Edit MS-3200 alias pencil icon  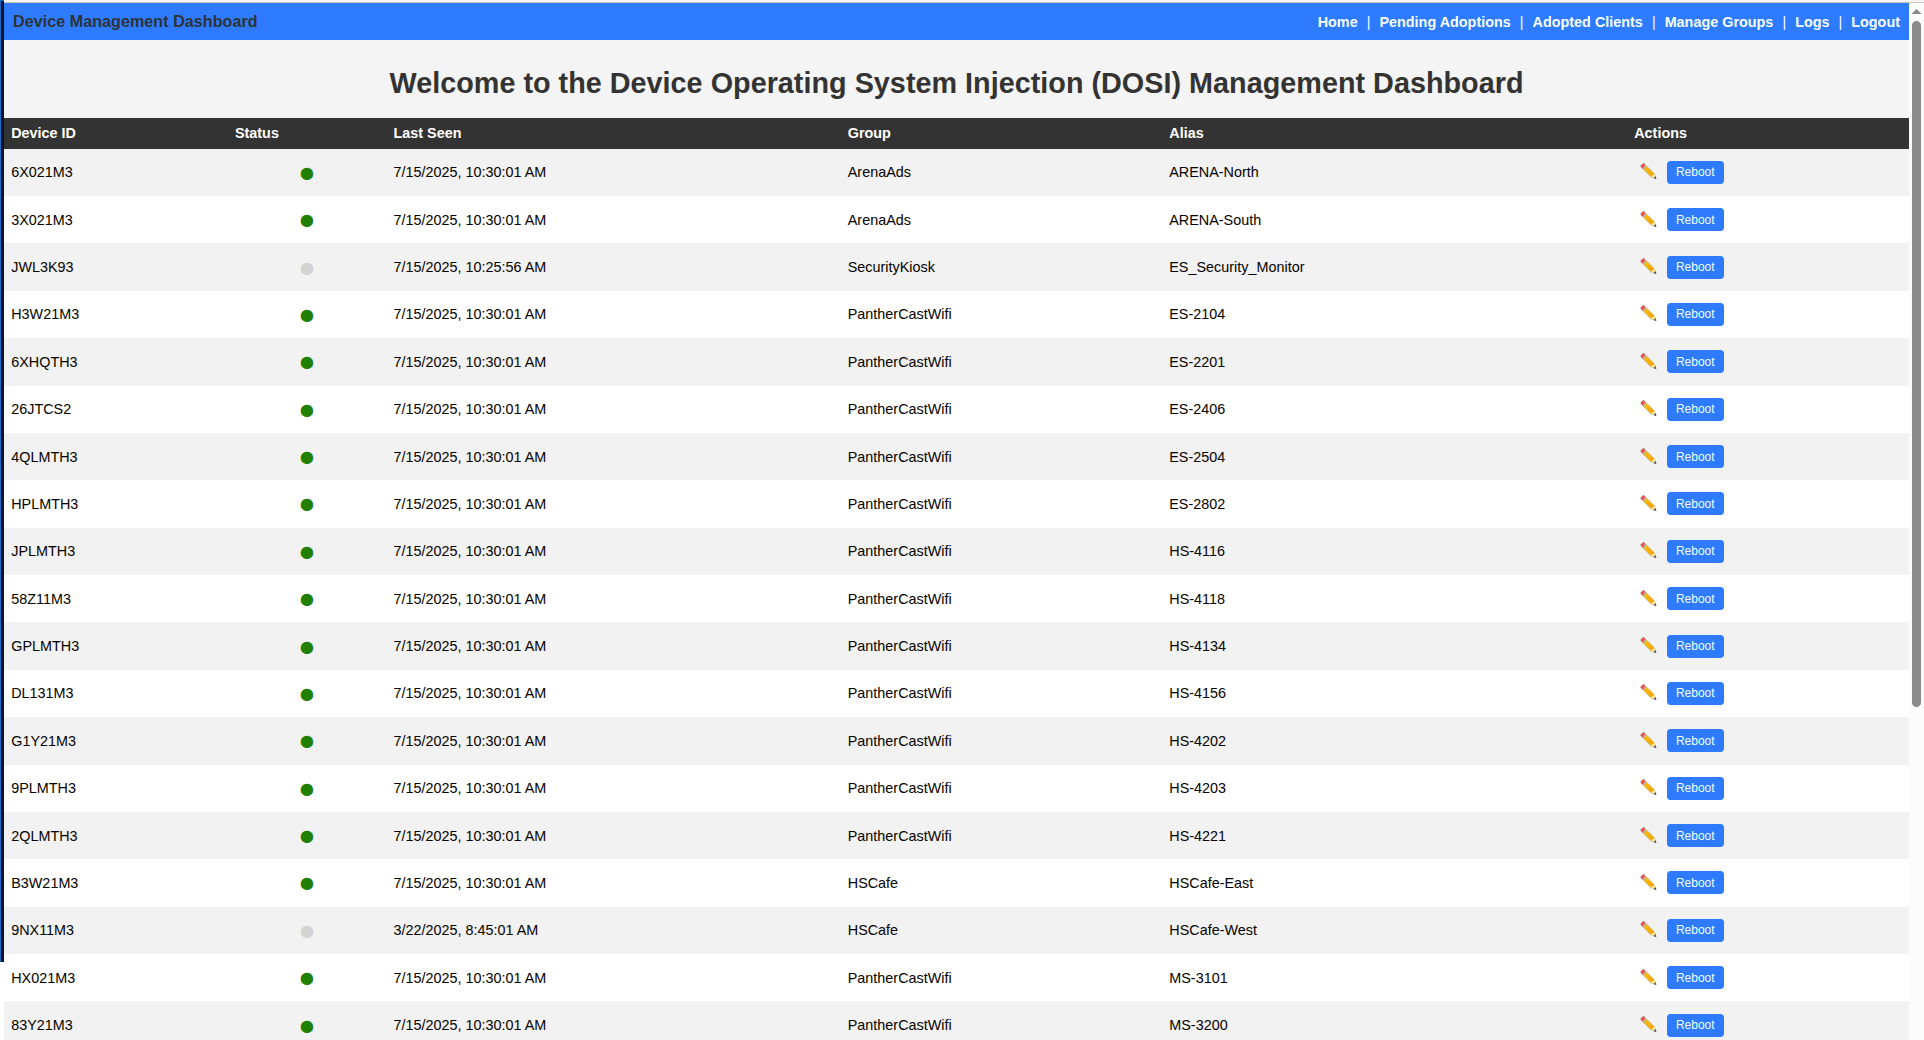point(1648,1024)
